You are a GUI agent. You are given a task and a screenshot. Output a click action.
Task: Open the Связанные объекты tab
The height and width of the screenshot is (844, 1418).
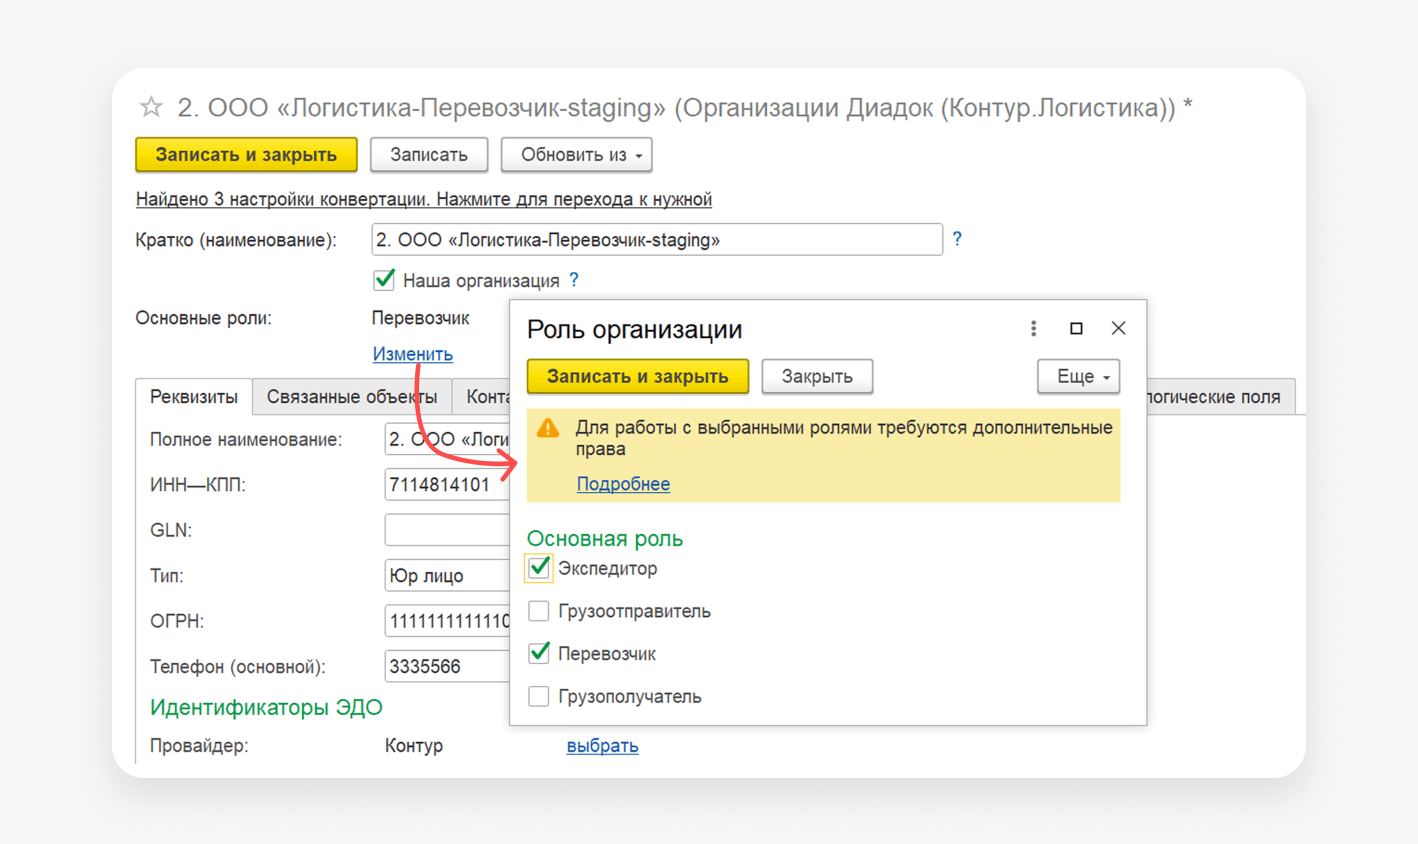[x=352, y=397]
